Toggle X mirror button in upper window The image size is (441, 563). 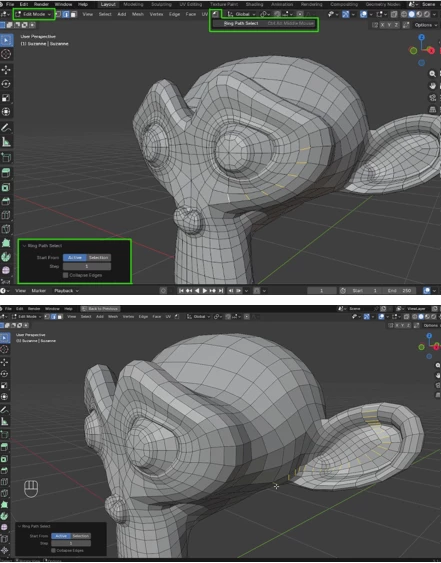click(382, 25)
